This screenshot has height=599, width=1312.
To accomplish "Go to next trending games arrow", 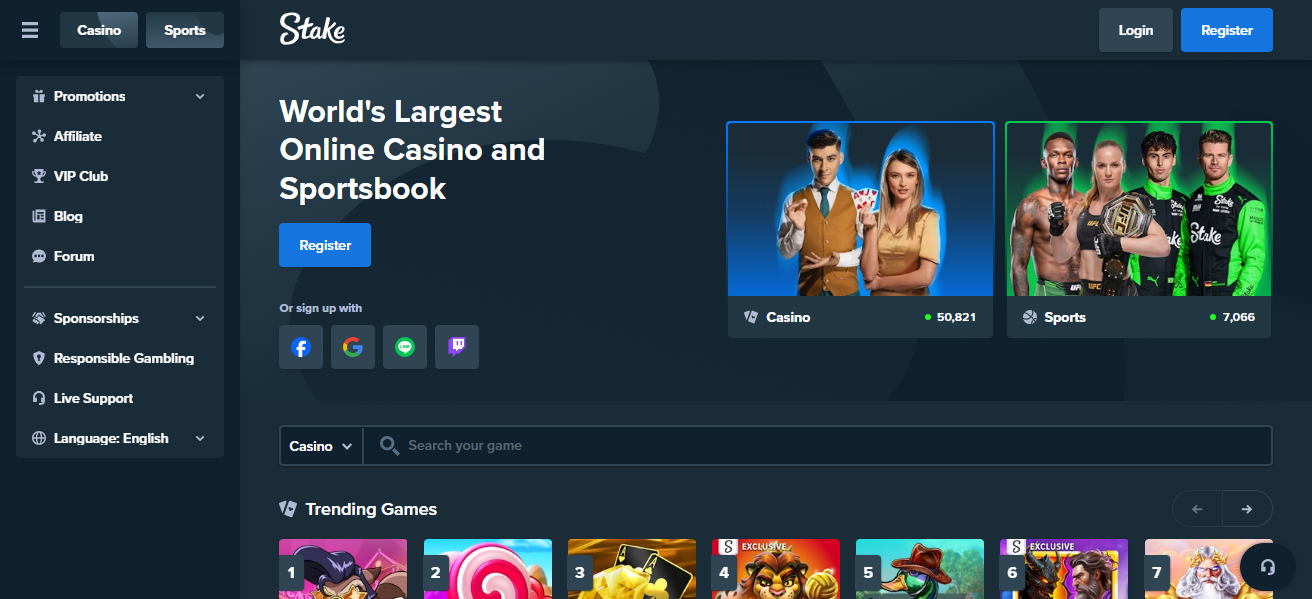I will click(1247, 509).
